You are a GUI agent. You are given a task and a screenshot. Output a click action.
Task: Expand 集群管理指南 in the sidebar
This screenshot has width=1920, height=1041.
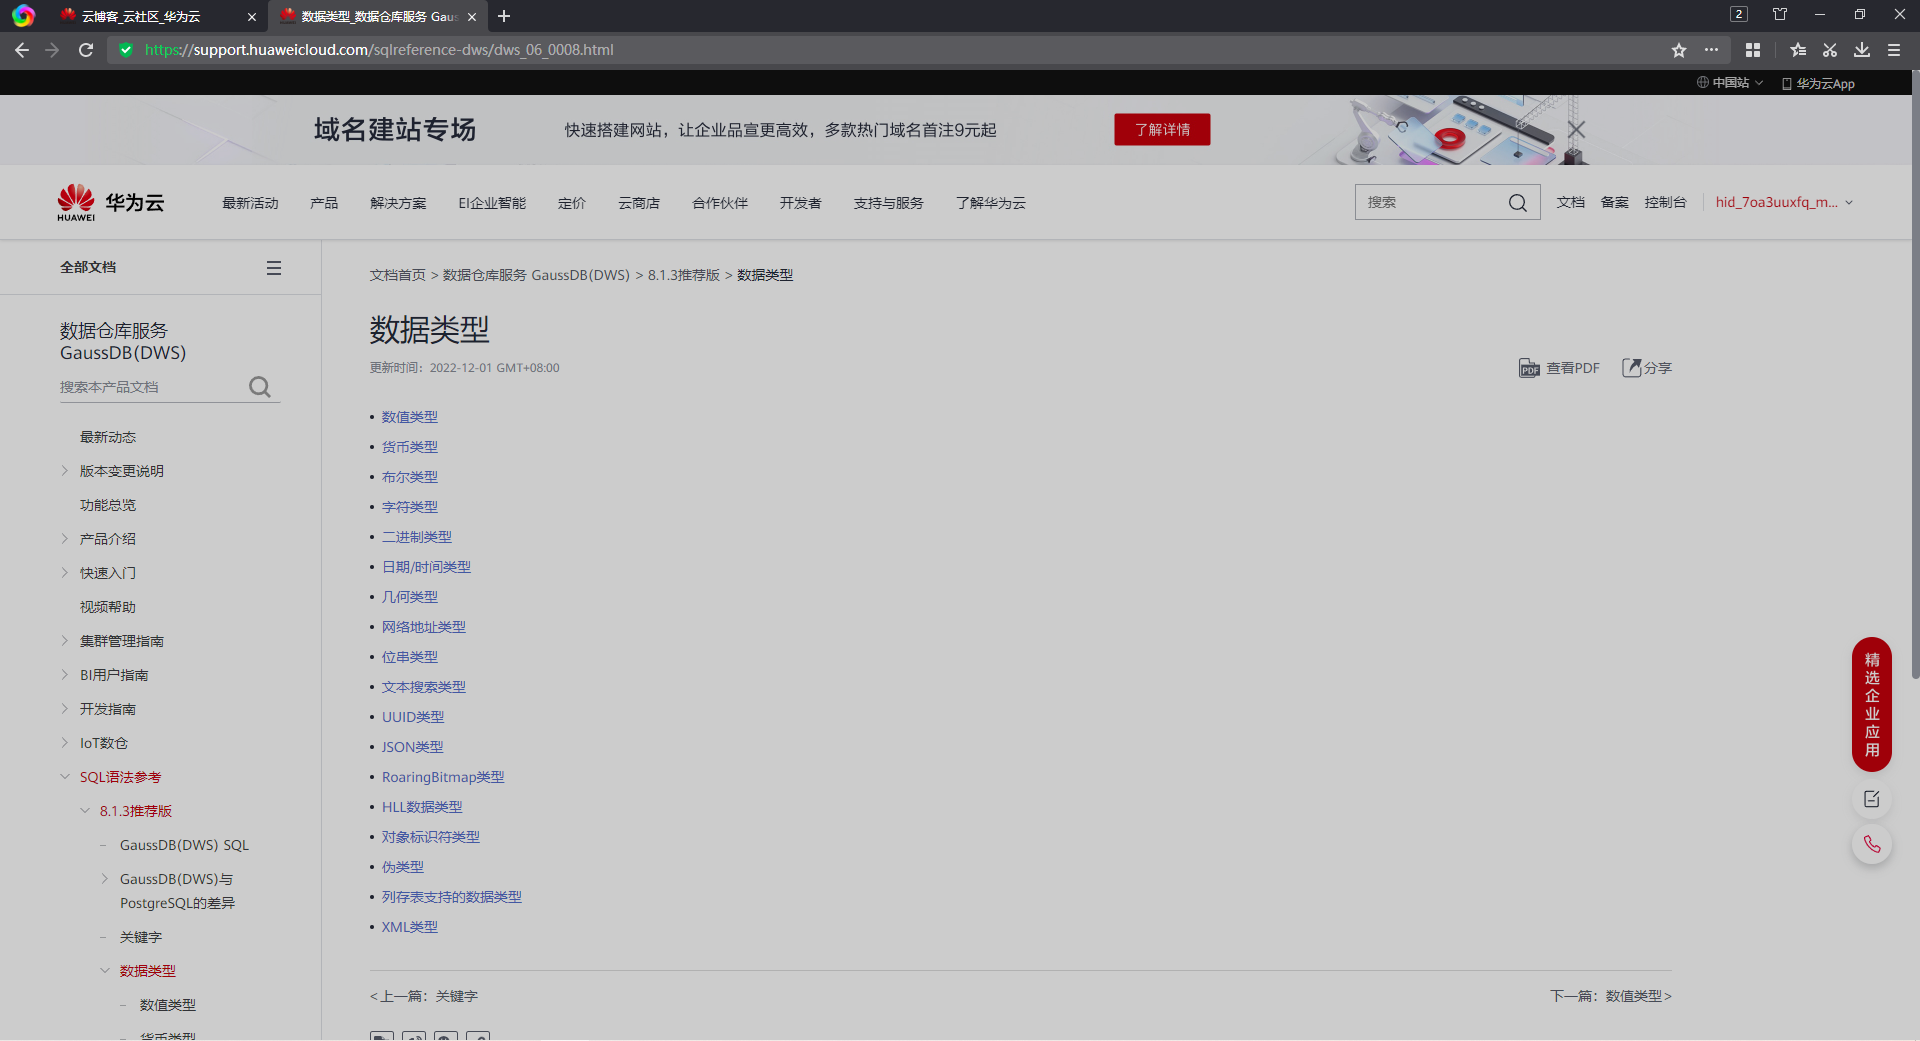(65, 641)
